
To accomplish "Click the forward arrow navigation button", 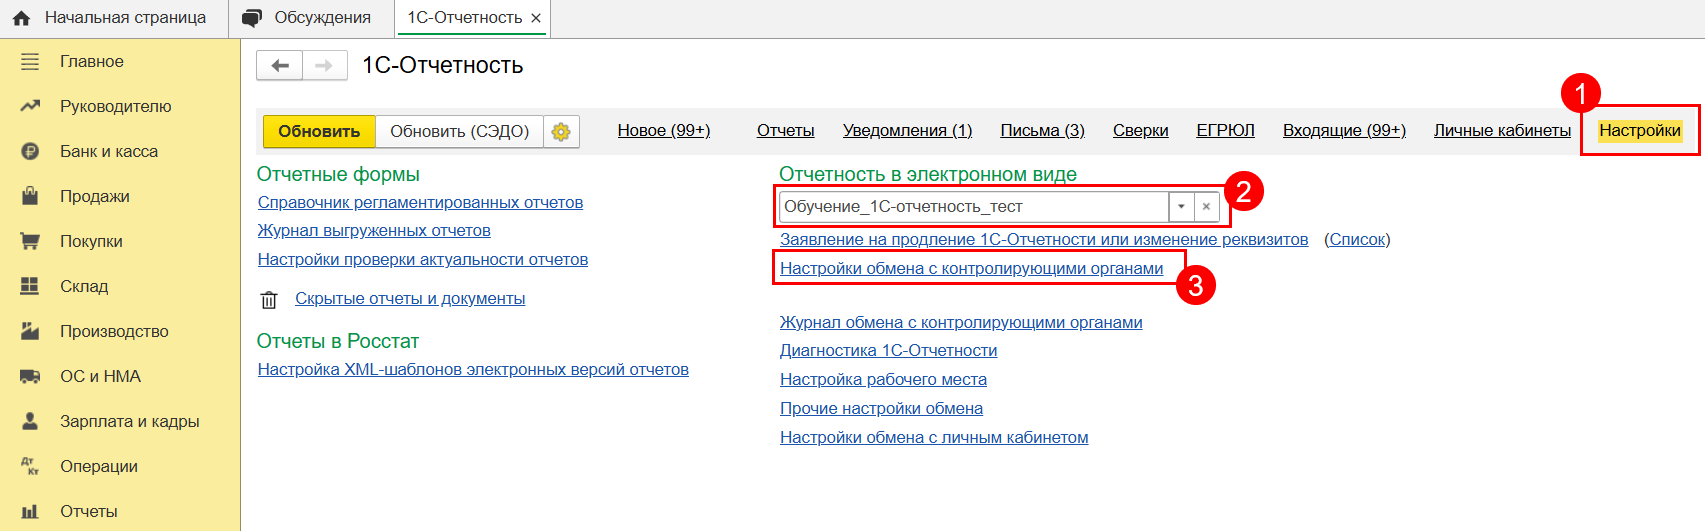I will click(x=324, y=66).
